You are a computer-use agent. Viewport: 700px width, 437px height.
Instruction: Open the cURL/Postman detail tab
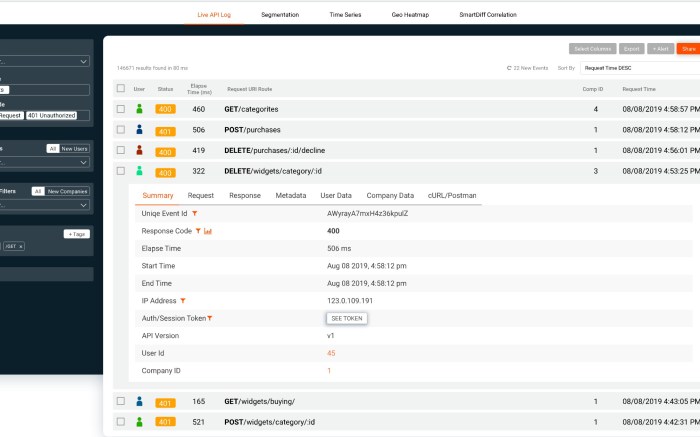point(452,196)
